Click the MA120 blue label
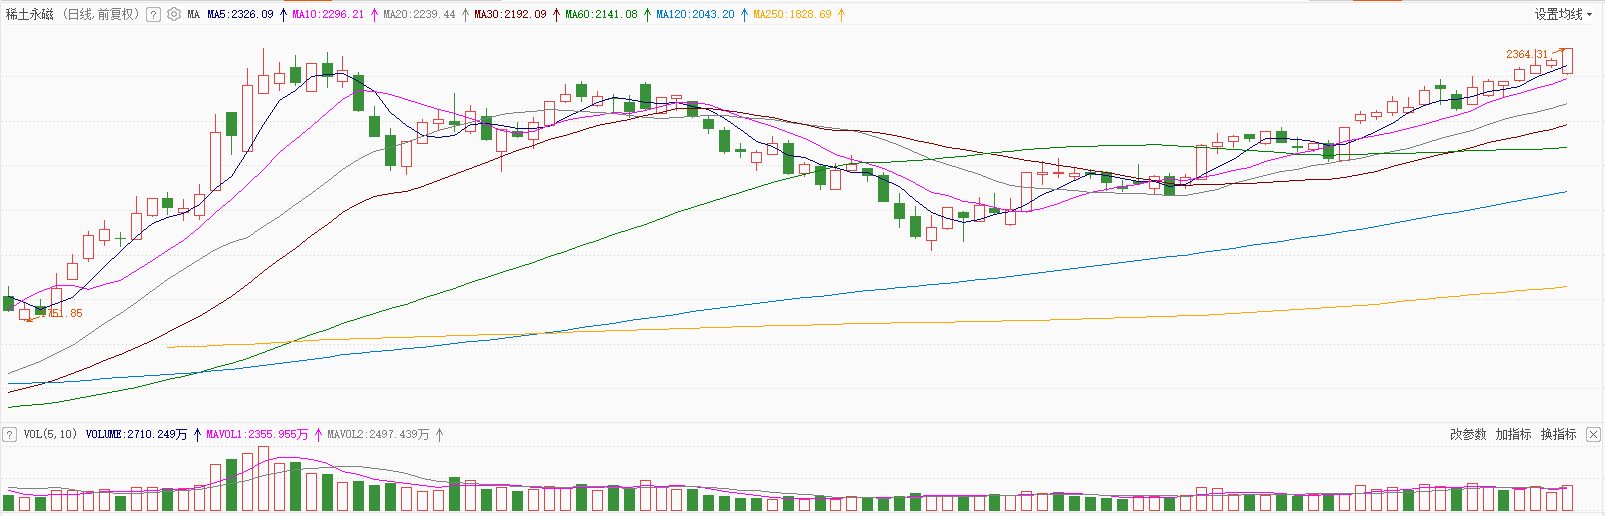1605x516 pixels. tap(695, 15)
